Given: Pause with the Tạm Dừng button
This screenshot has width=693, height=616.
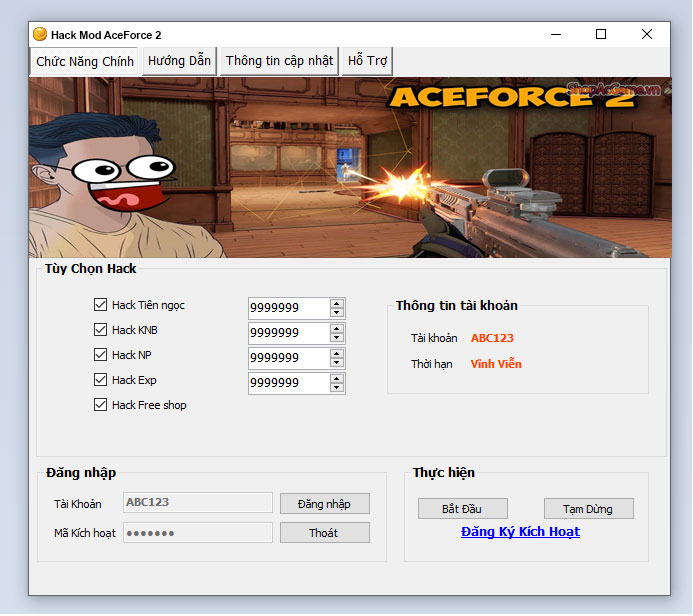Looking at the screenshot, I should click(x=589, y=509).
